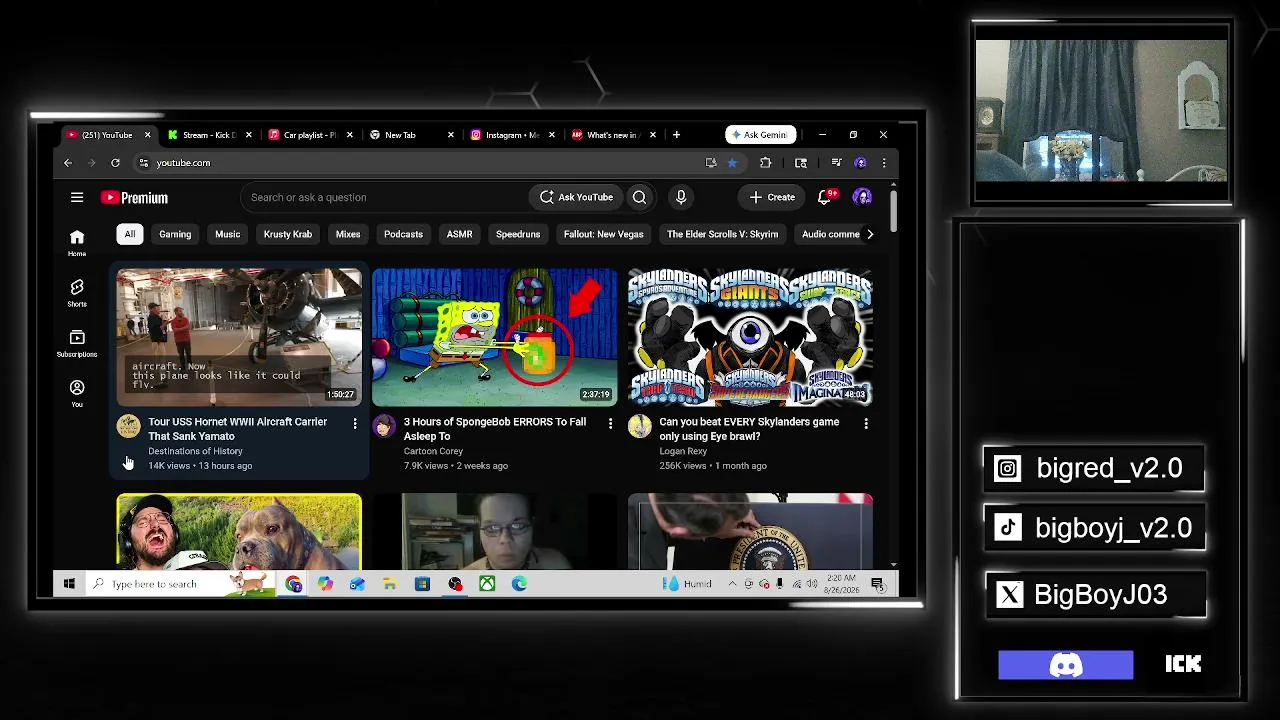Click the magnifier search button on YouTube
The height and width of the screenshot is (720, 1280).
(639, 197)
